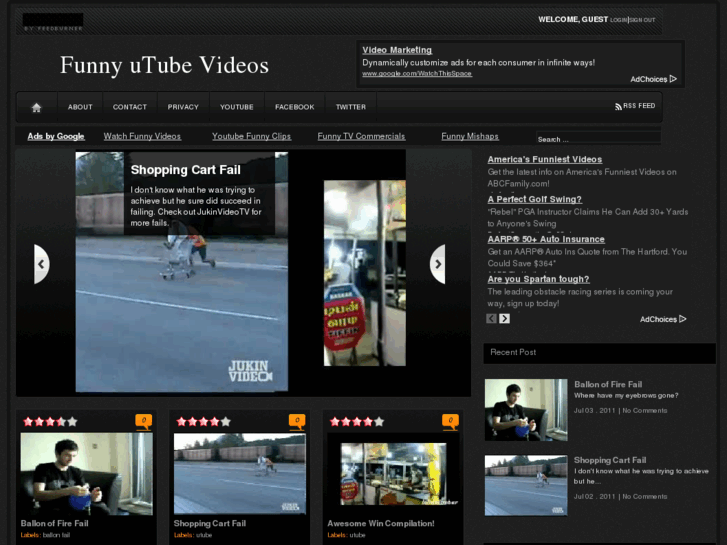This screenshot has height=545, width=727.
Task: Click the Ads by Google label link
Action: coord(56,136)
